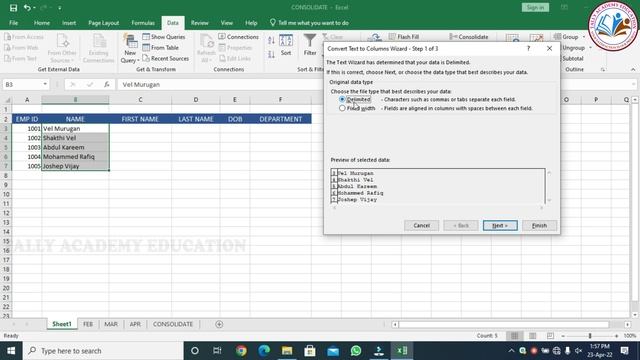Adjust the zoom slider handle
This screenshot has height=360, width=640.
pos(590,336)
